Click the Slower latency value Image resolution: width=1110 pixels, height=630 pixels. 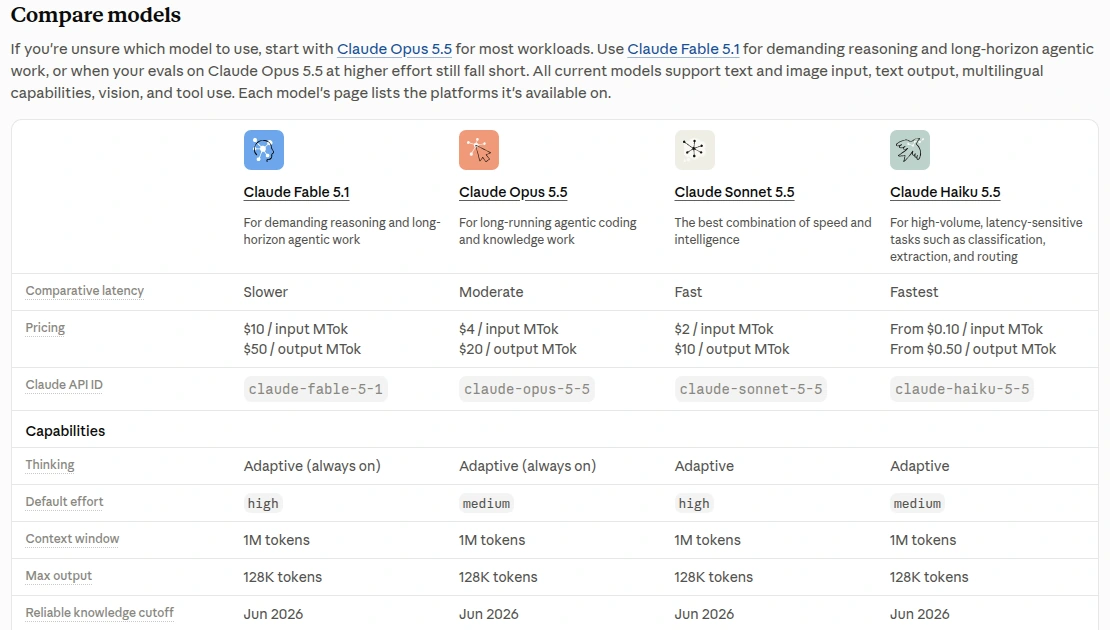pos(265,292)
